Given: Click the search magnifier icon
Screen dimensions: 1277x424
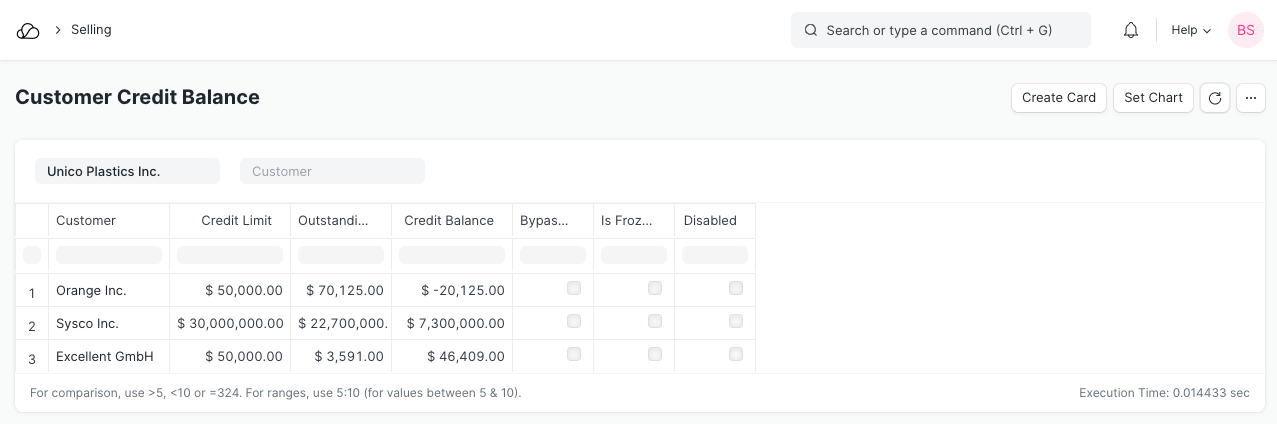Looking at the screenshot, I should click(811, 31).
